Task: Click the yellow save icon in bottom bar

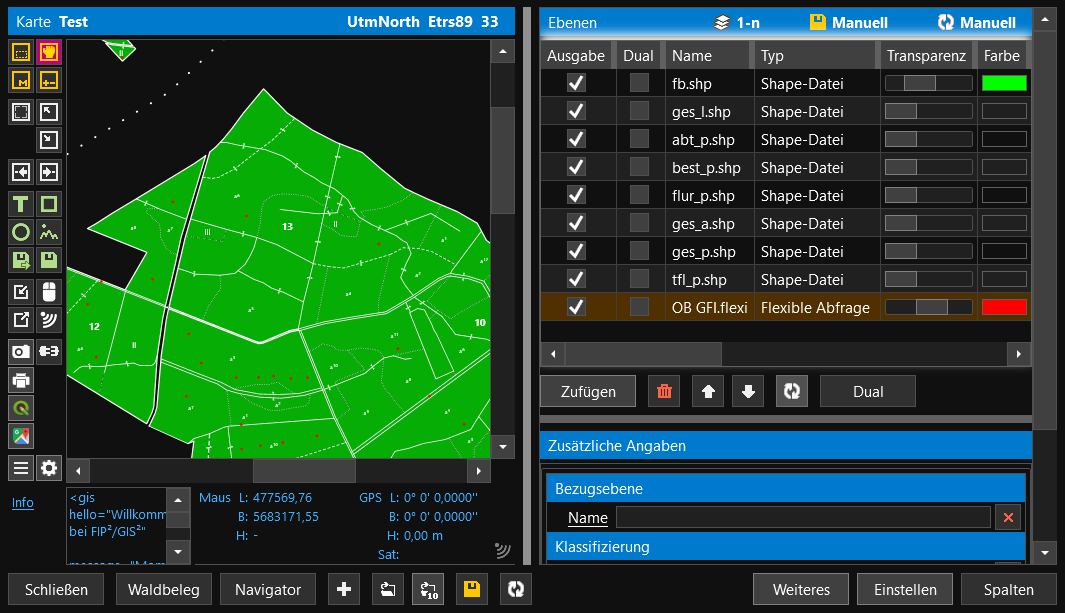Action: tap(472, 590)
